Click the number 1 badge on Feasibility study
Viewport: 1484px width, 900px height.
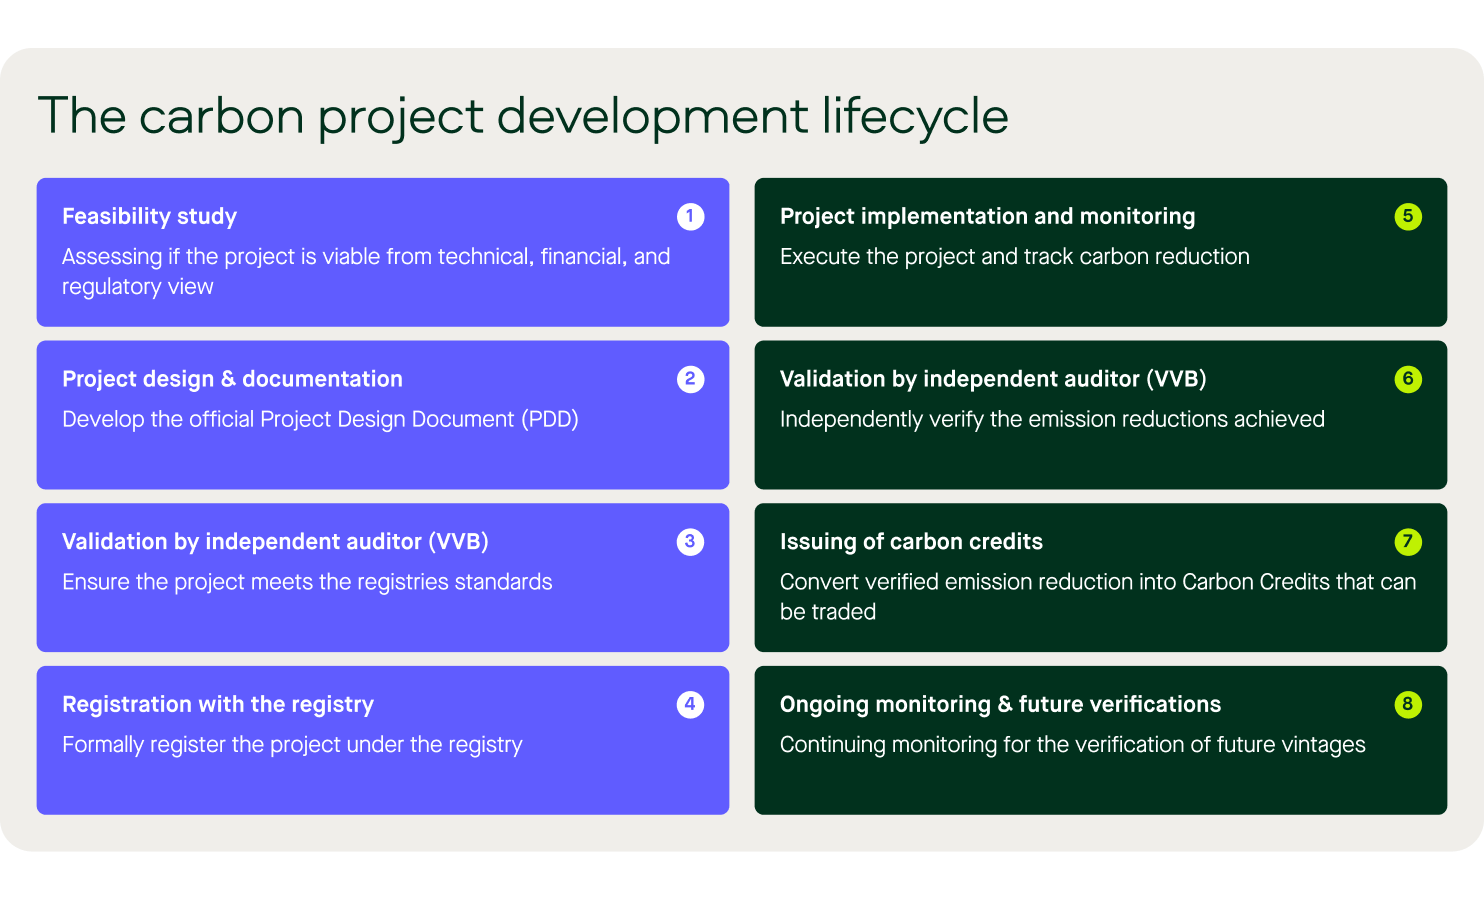coord(690,217)
